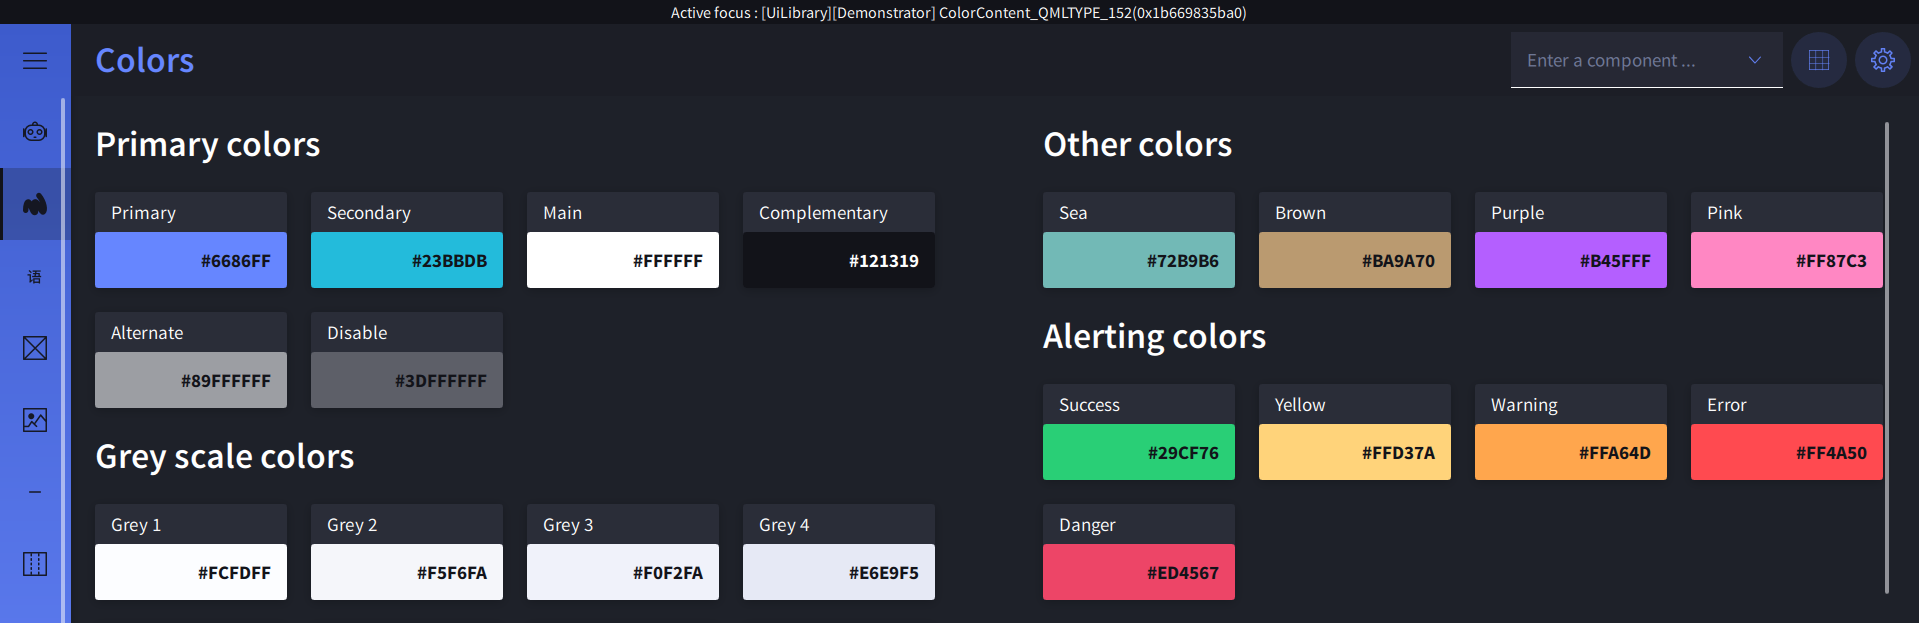Click the 'Danger' swatch label

click(x=1088, y=525)
